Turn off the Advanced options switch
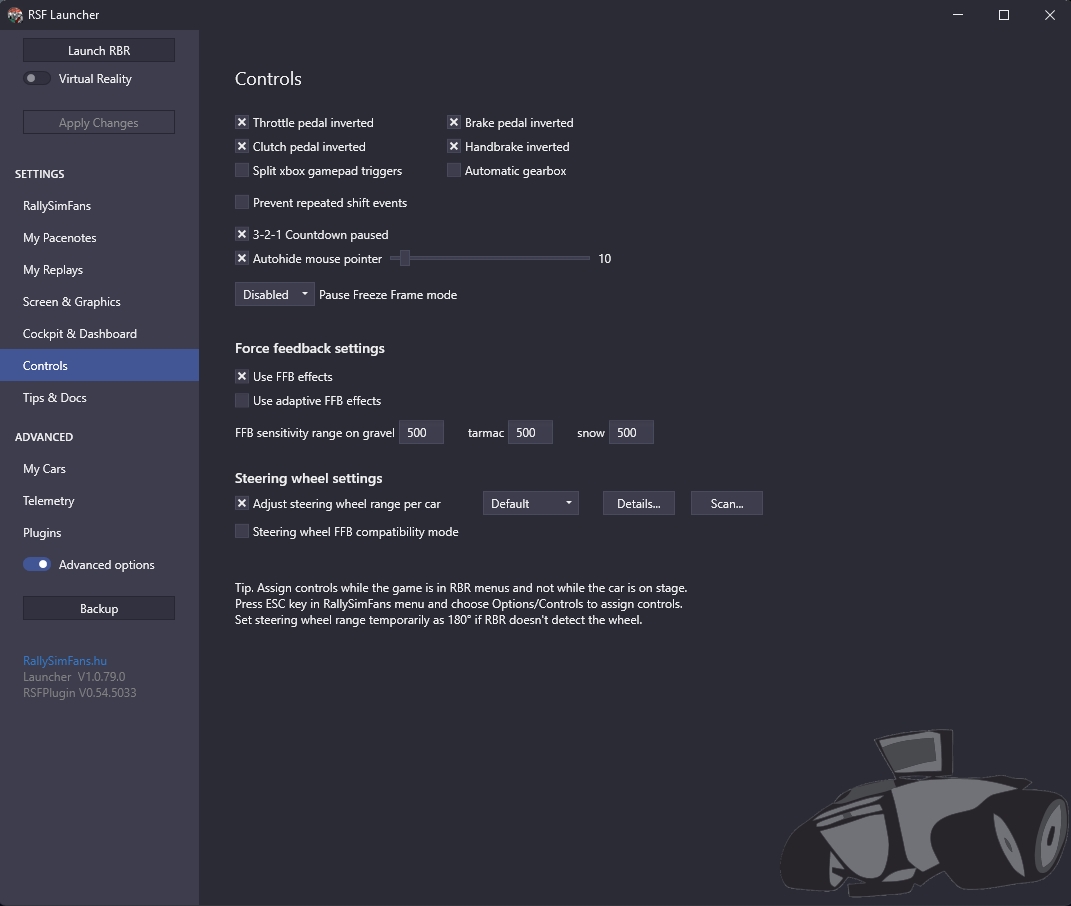This screenshot has height=906, width=1071. click(37, 565)
